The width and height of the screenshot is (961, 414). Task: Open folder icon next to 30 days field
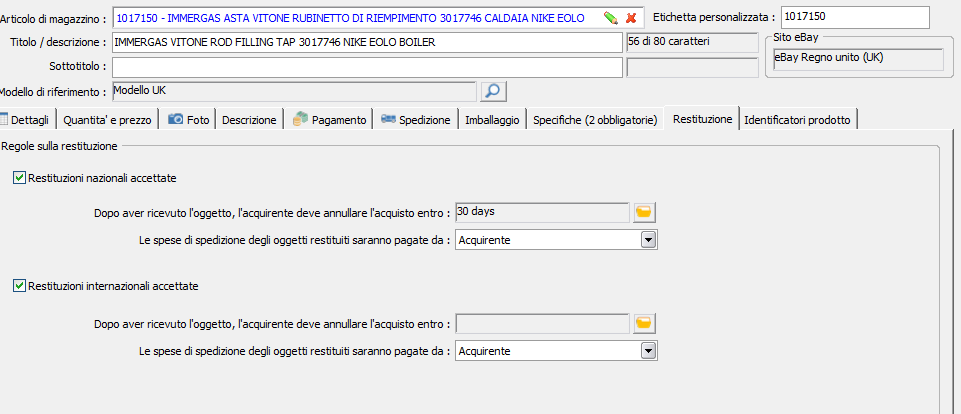[644, 212]
